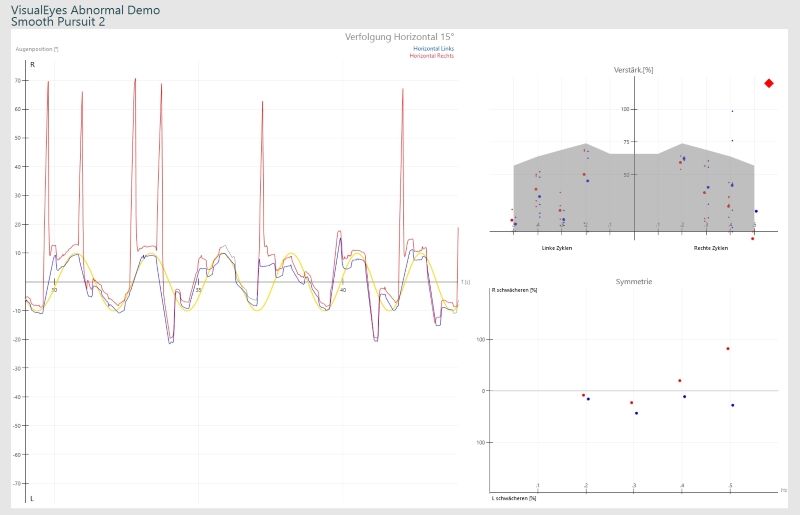Click red symmetry point at 0.2 Hz

click(x=583, y=395)
